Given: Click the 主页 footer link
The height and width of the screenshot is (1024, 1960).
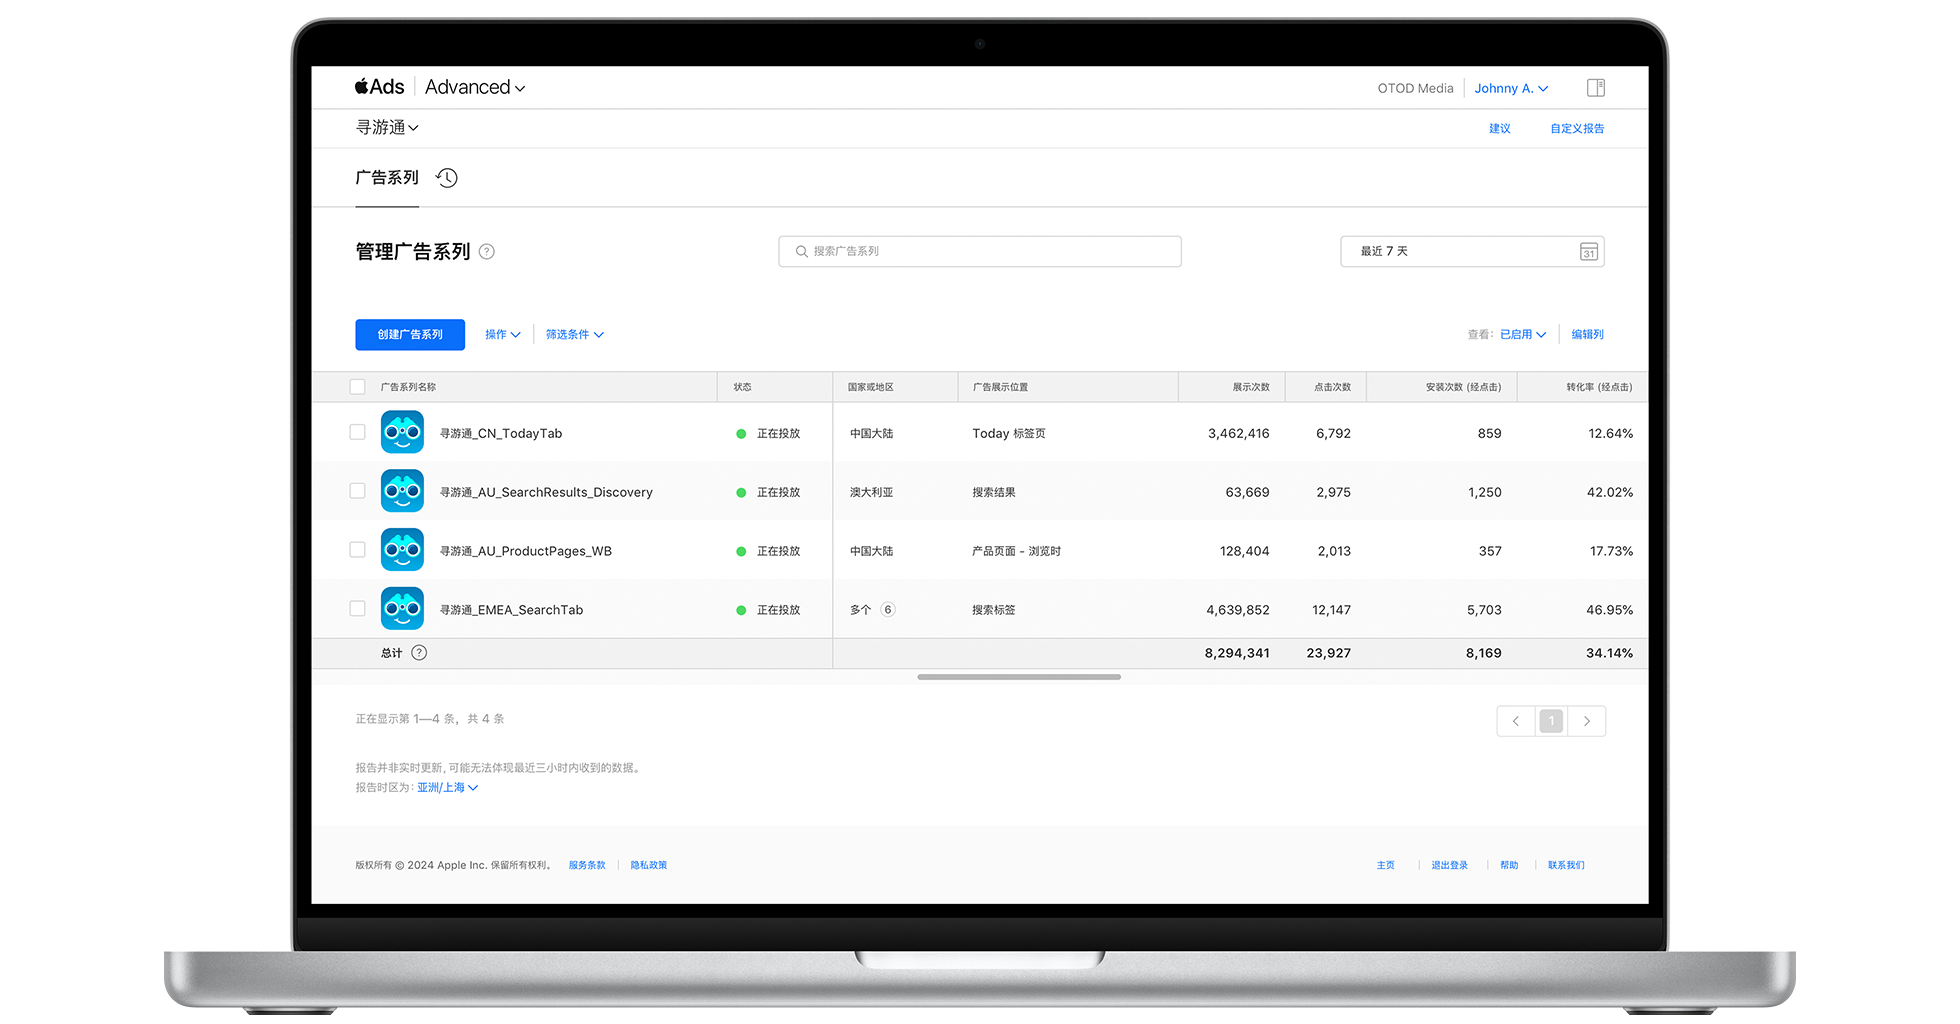Looking at the screenshot, I should [1385, 866].
